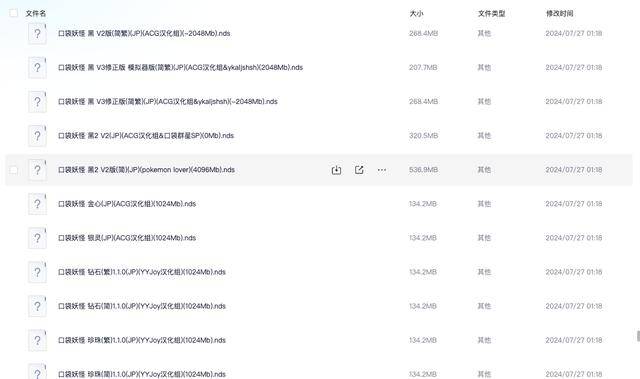
Task: Check the box for 黑2 V2版 pokemon lover file
Action: point(13,170)
